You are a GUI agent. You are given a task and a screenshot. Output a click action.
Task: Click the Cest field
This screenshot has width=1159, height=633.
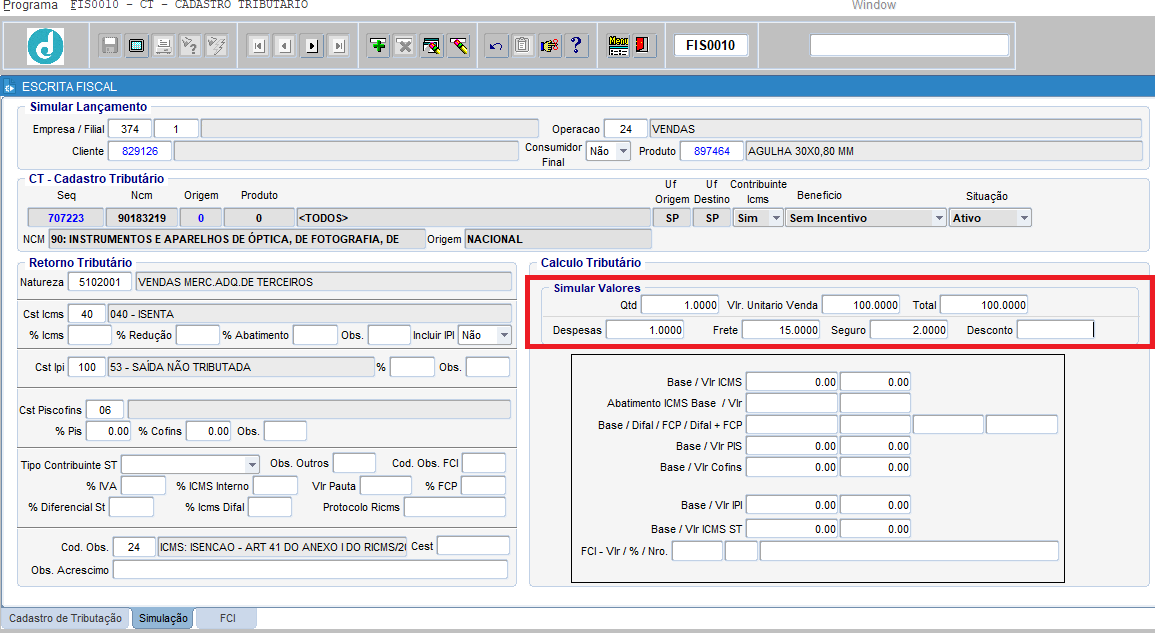pos(473,546)
